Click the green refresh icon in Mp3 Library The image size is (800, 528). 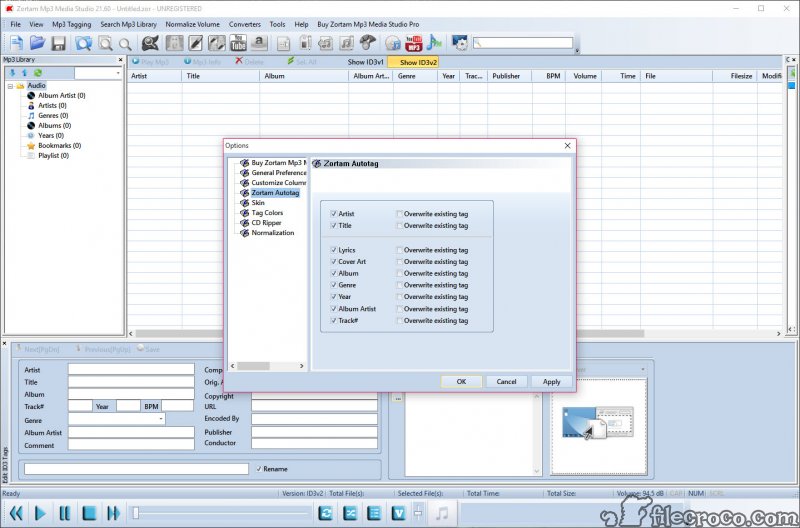38,73
